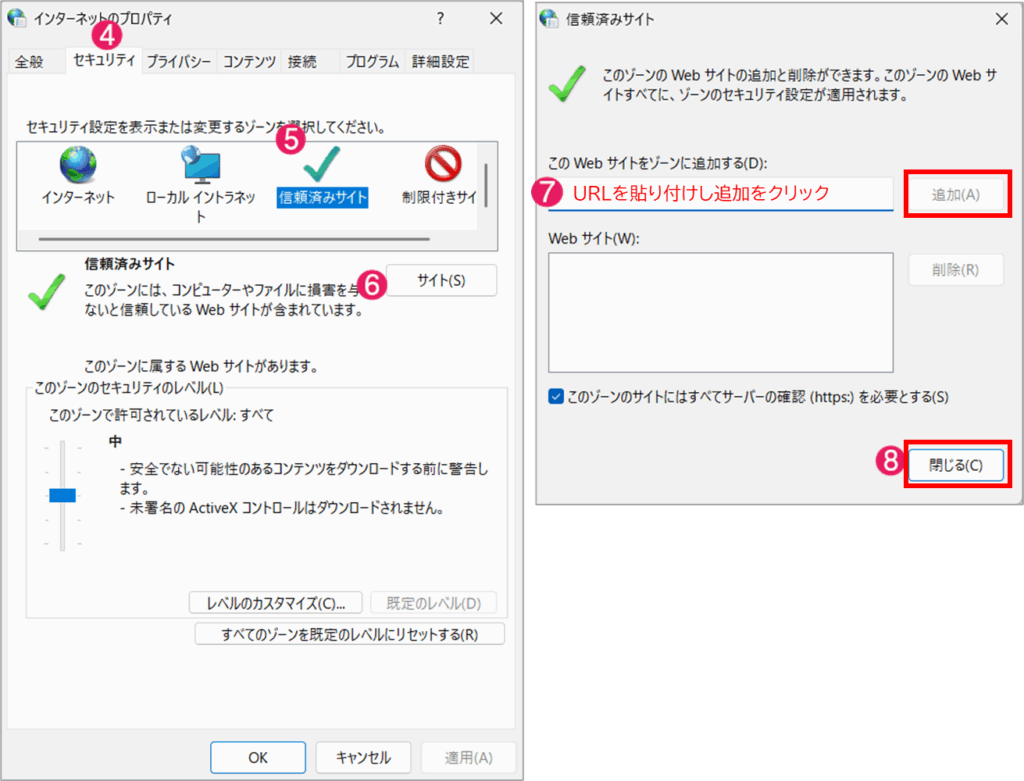Close the Trusted sites window via X
1024x781 pixels.
click(x=1002, y=18)
